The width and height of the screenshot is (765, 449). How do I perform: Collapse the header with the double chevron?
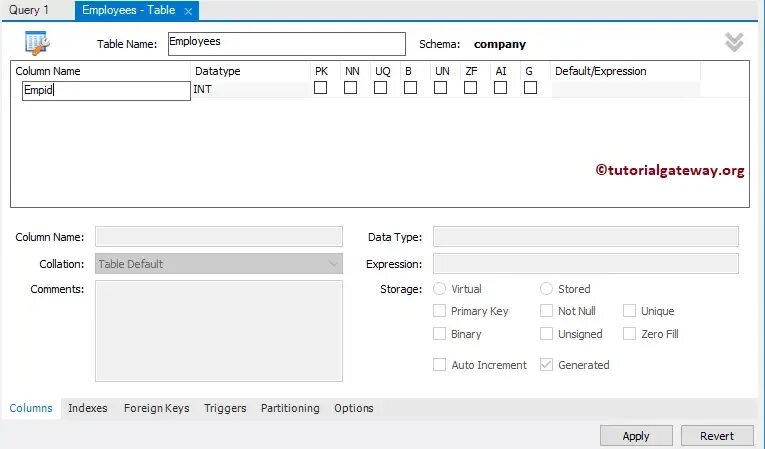tap(734, 42)
